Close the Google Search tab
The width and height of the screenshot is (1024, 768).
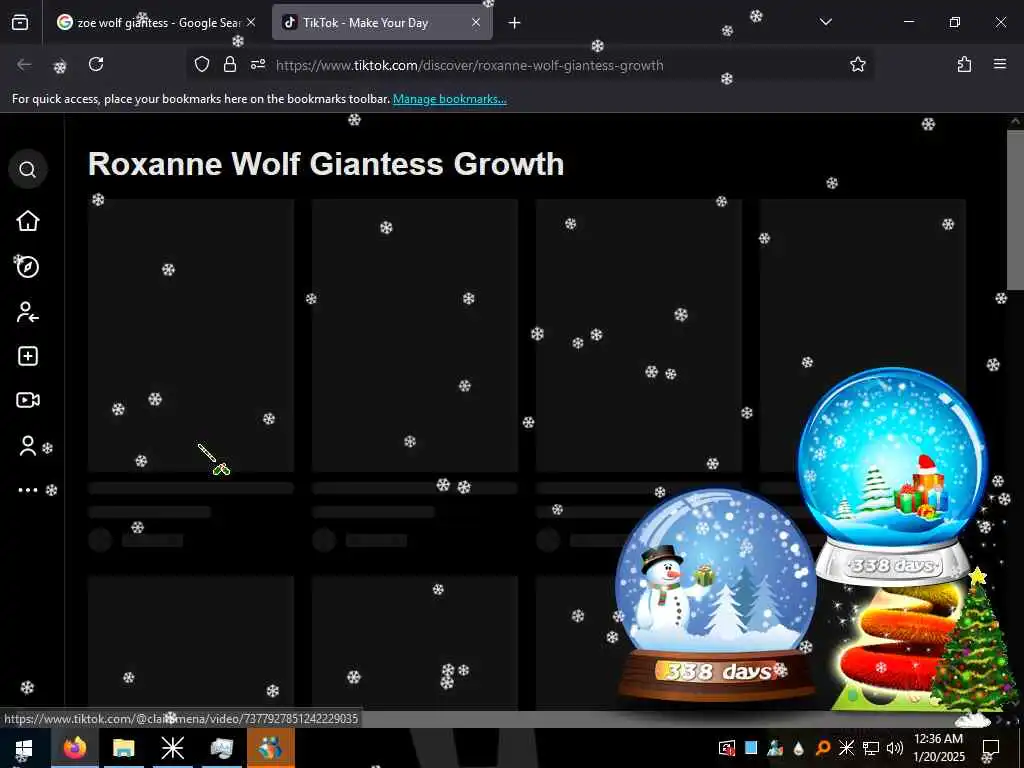coord(251,22)
